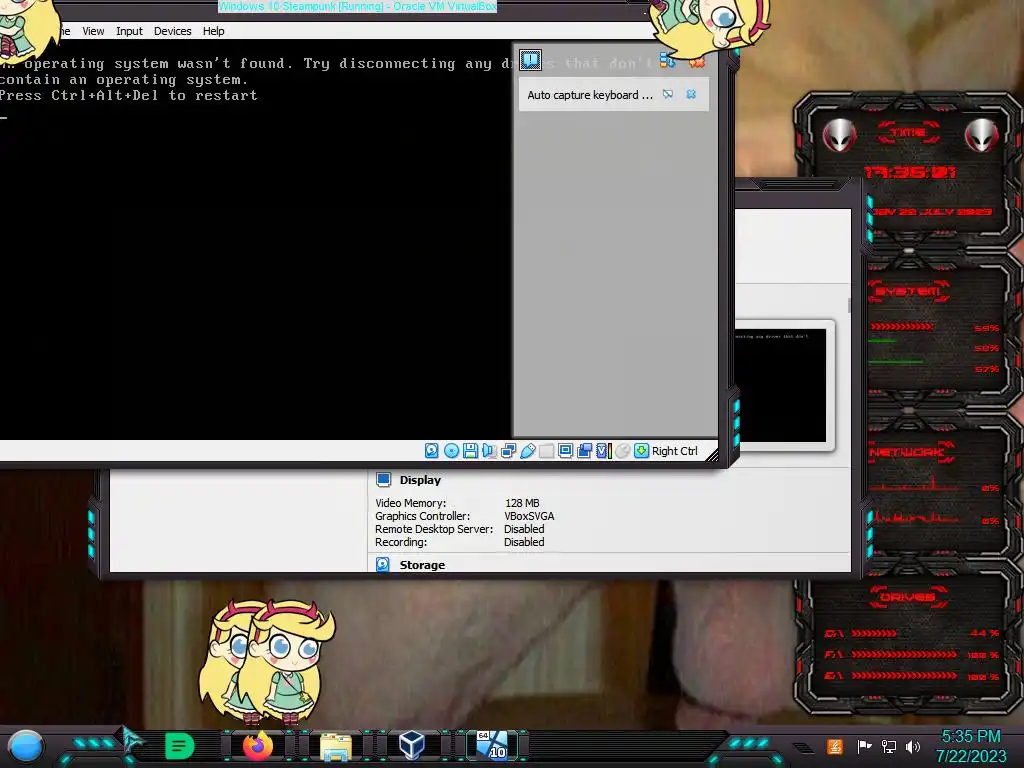
Task: Click the Video Memory value 128 MB
Action: click(x=522, y=503)
